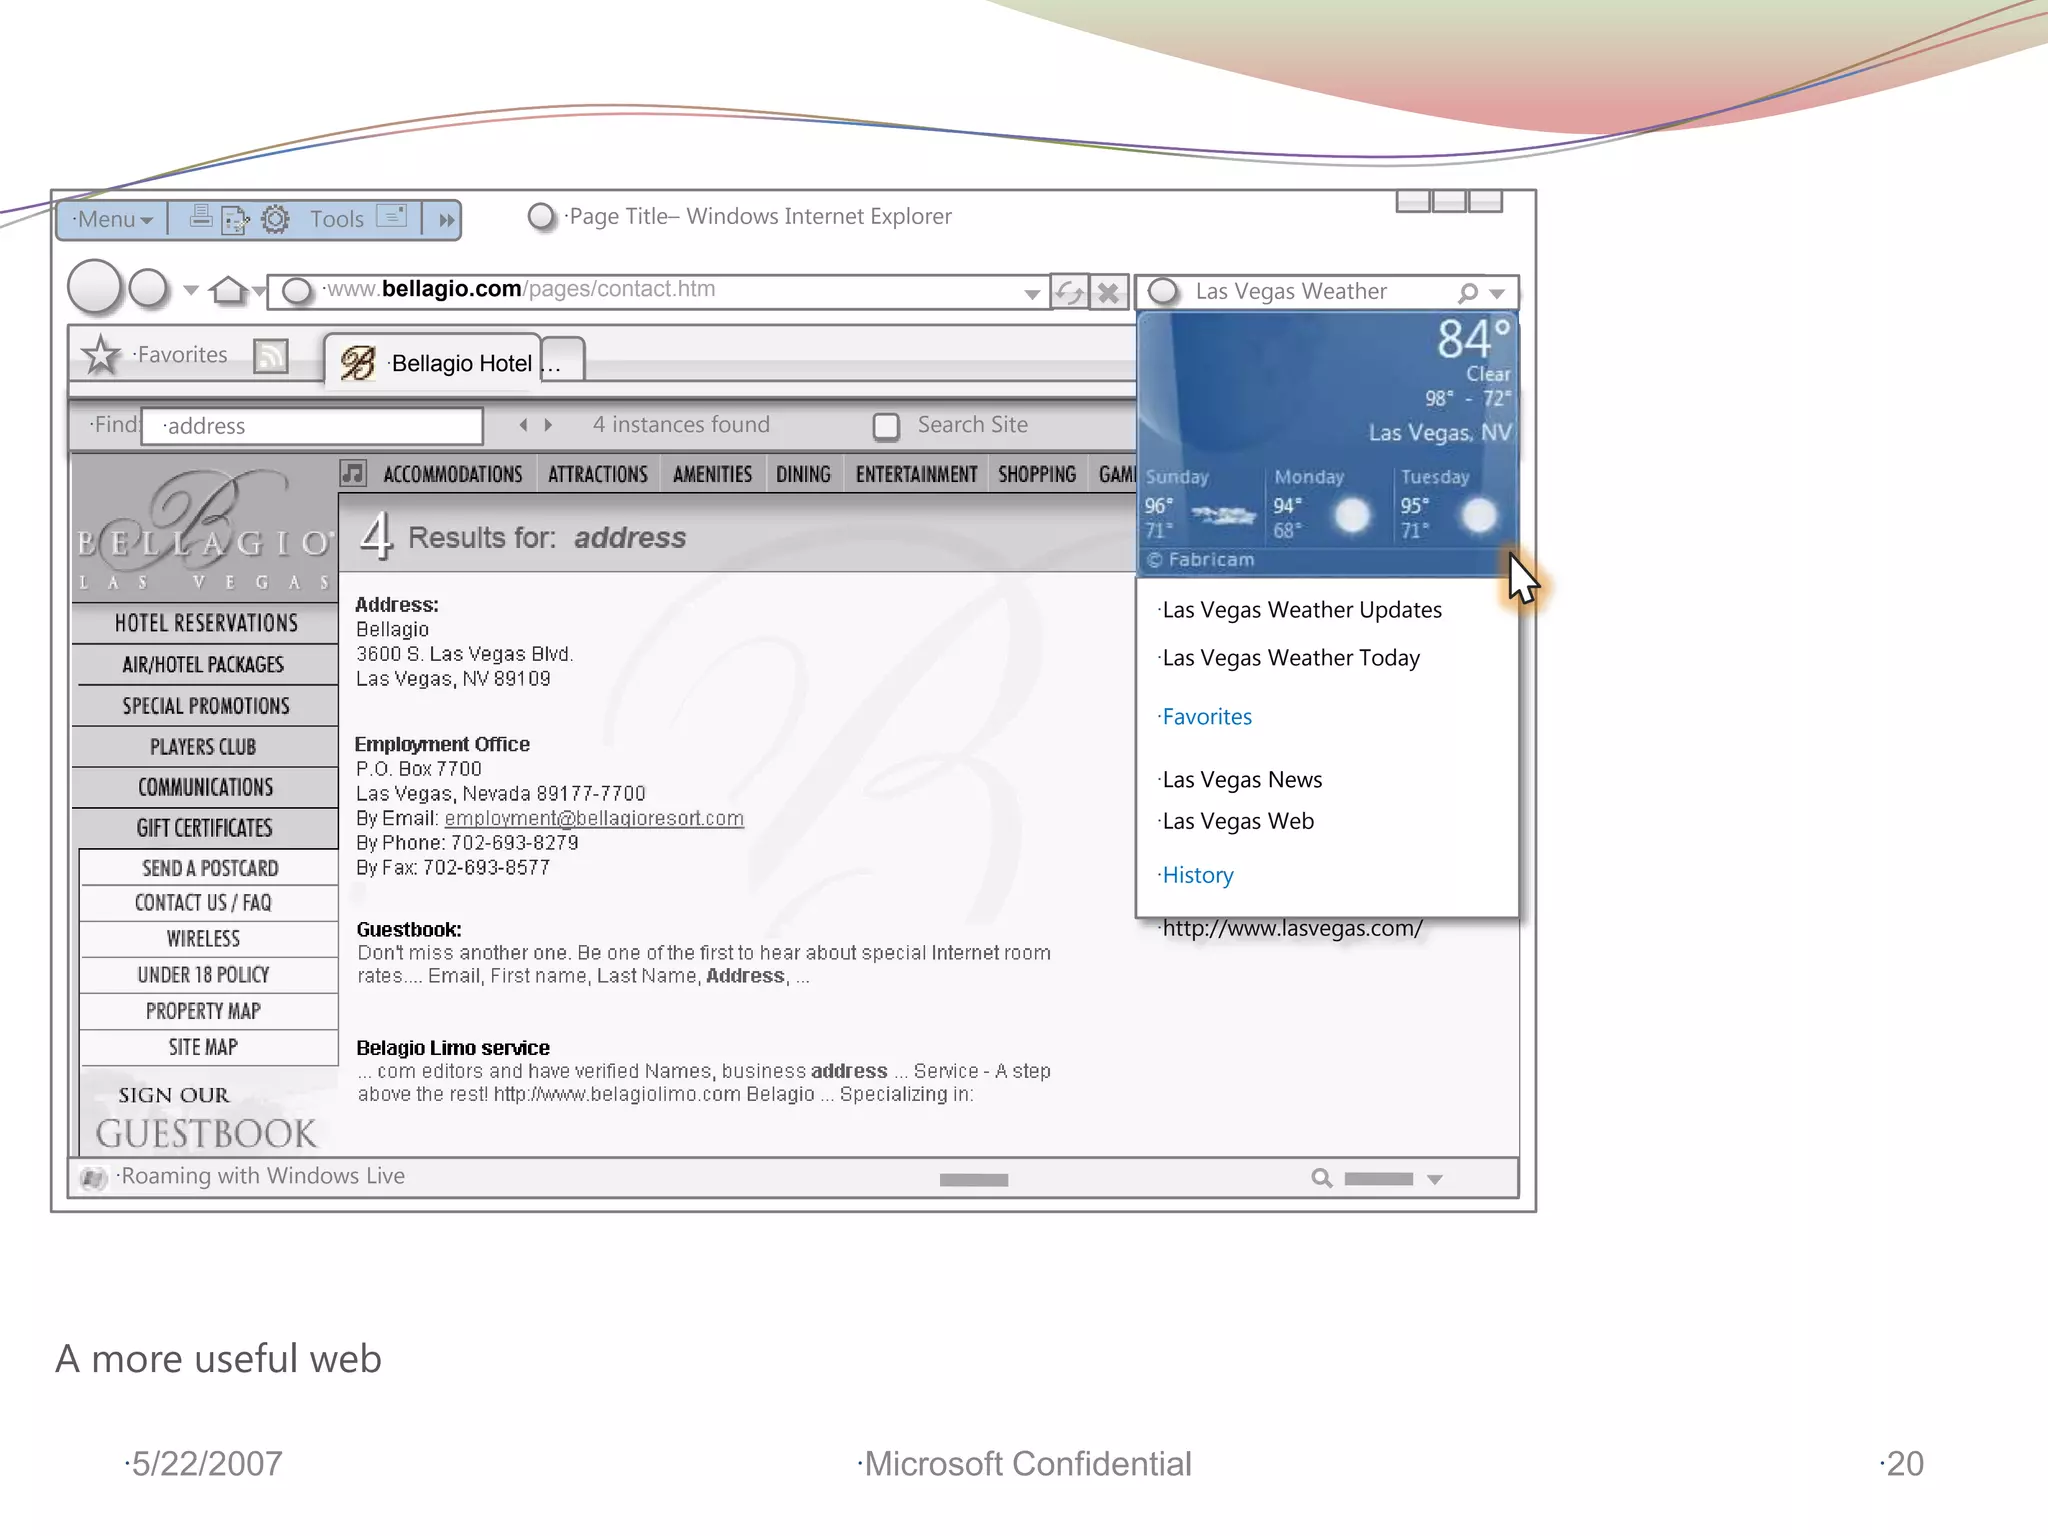Click the Favorites star icon

(x=100, y=355)
